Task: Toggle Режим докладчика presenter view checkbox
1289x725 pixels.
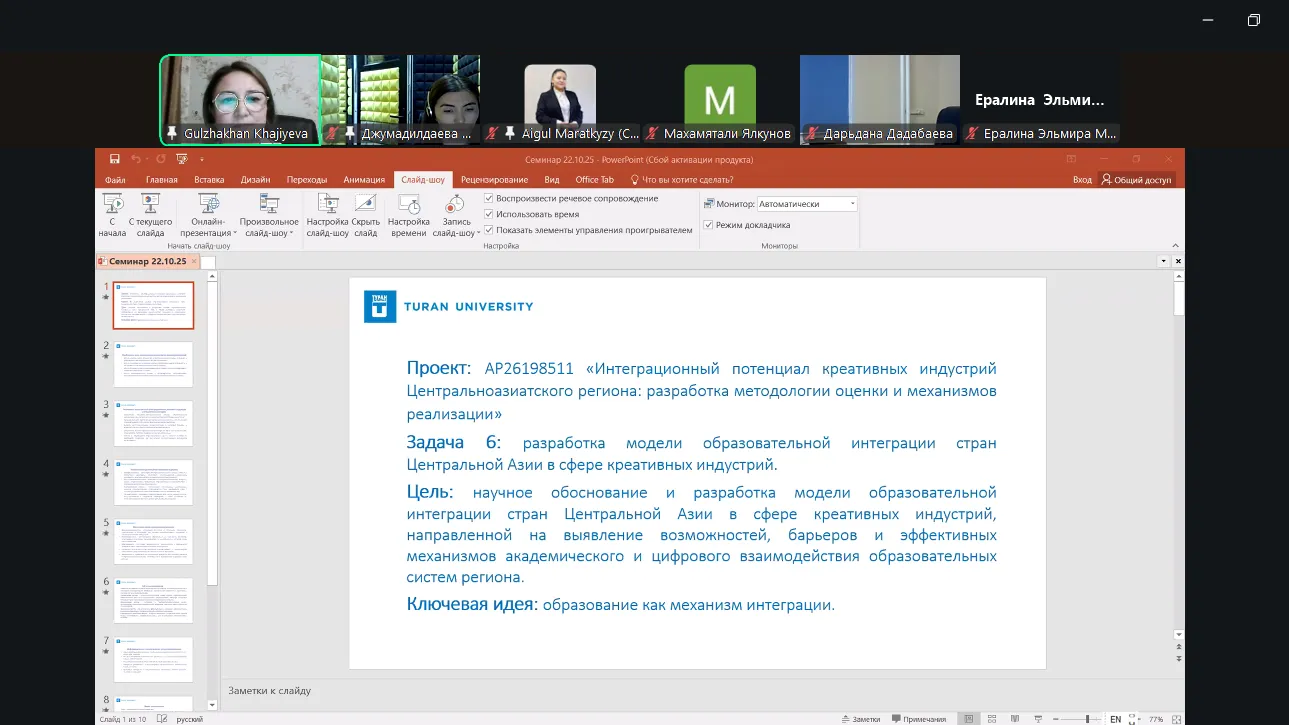Action: point(708,225)
